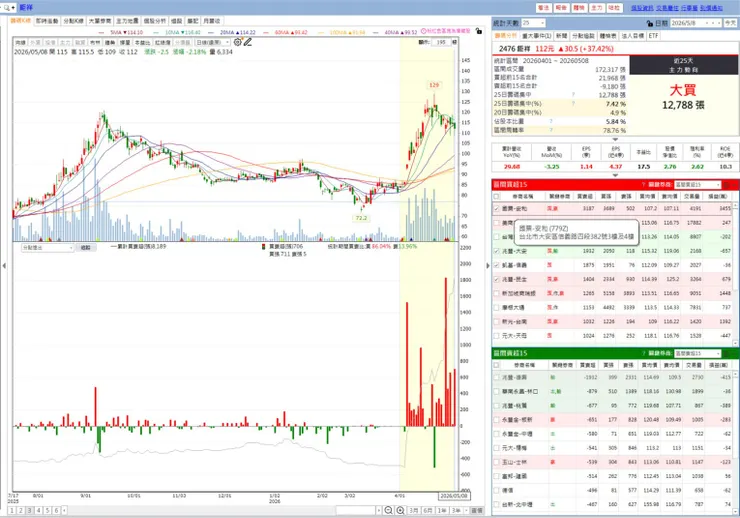Tick the checkbox for 國票-安和

pos(496,209)
